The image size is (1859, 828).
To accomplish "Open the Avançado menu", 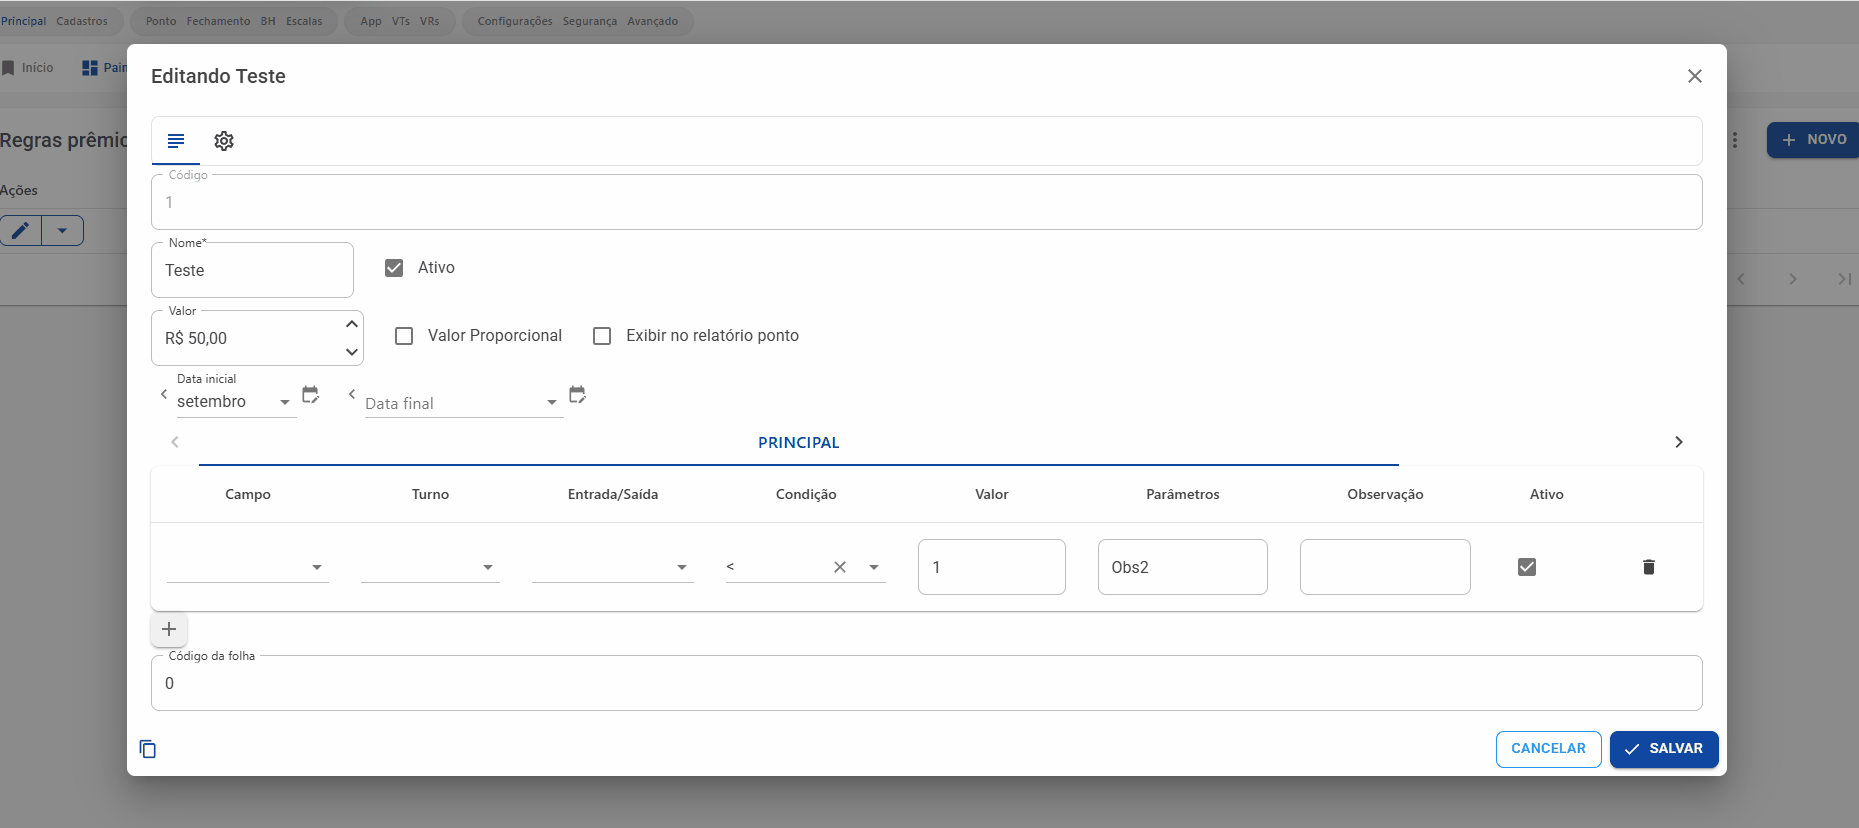I will point(653,21).
